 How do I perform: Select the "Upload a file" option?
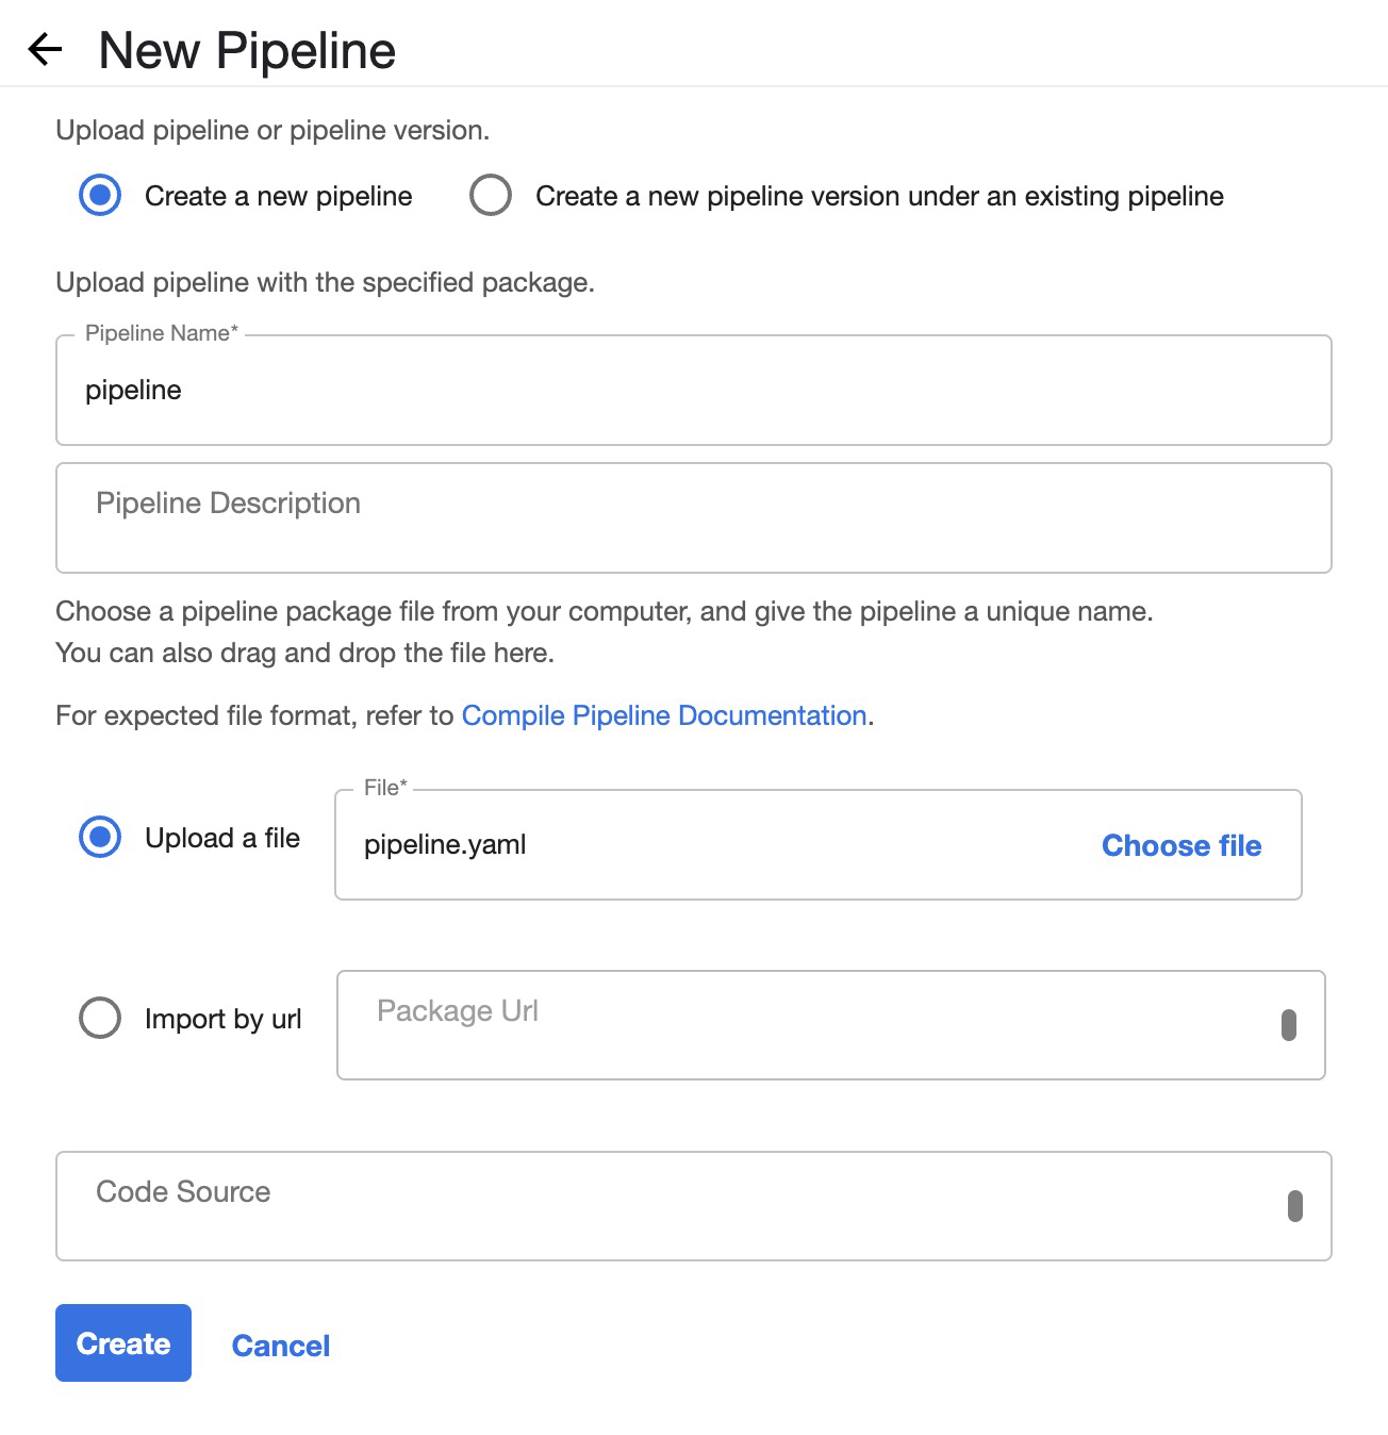pos(99,837)
